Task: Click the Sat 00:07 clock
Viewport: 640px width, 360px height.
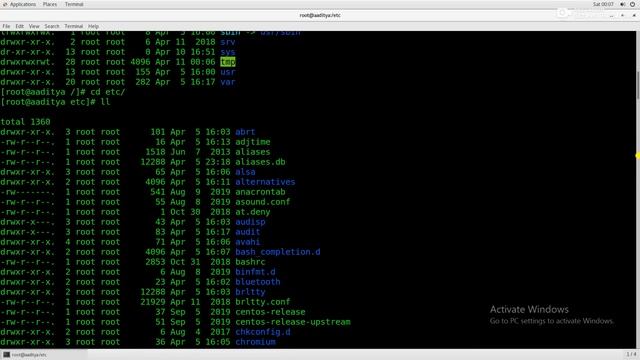Action: [x=603, y=4]
